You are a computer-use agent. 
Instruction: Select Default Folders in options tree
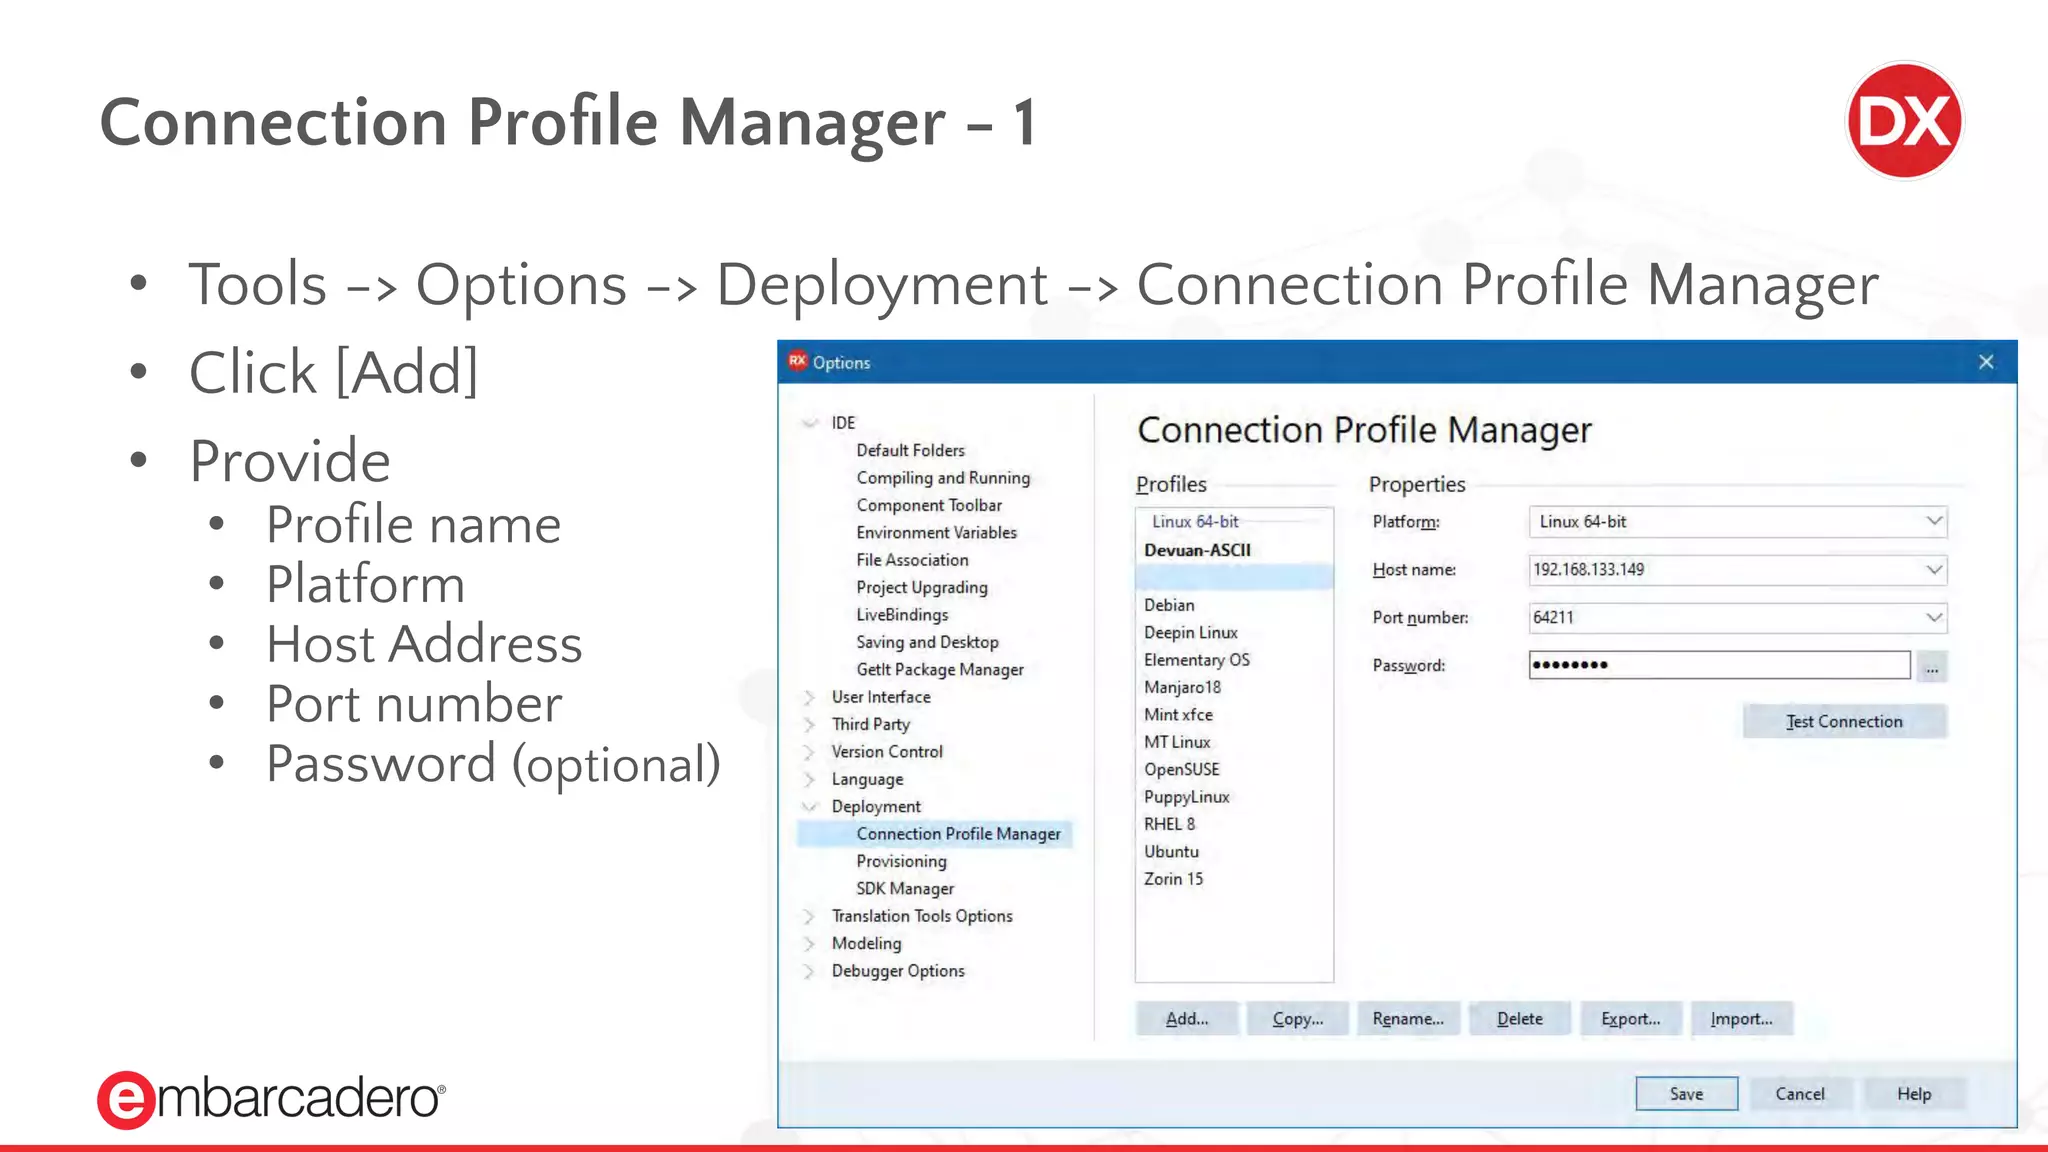(x=911, y=451)
